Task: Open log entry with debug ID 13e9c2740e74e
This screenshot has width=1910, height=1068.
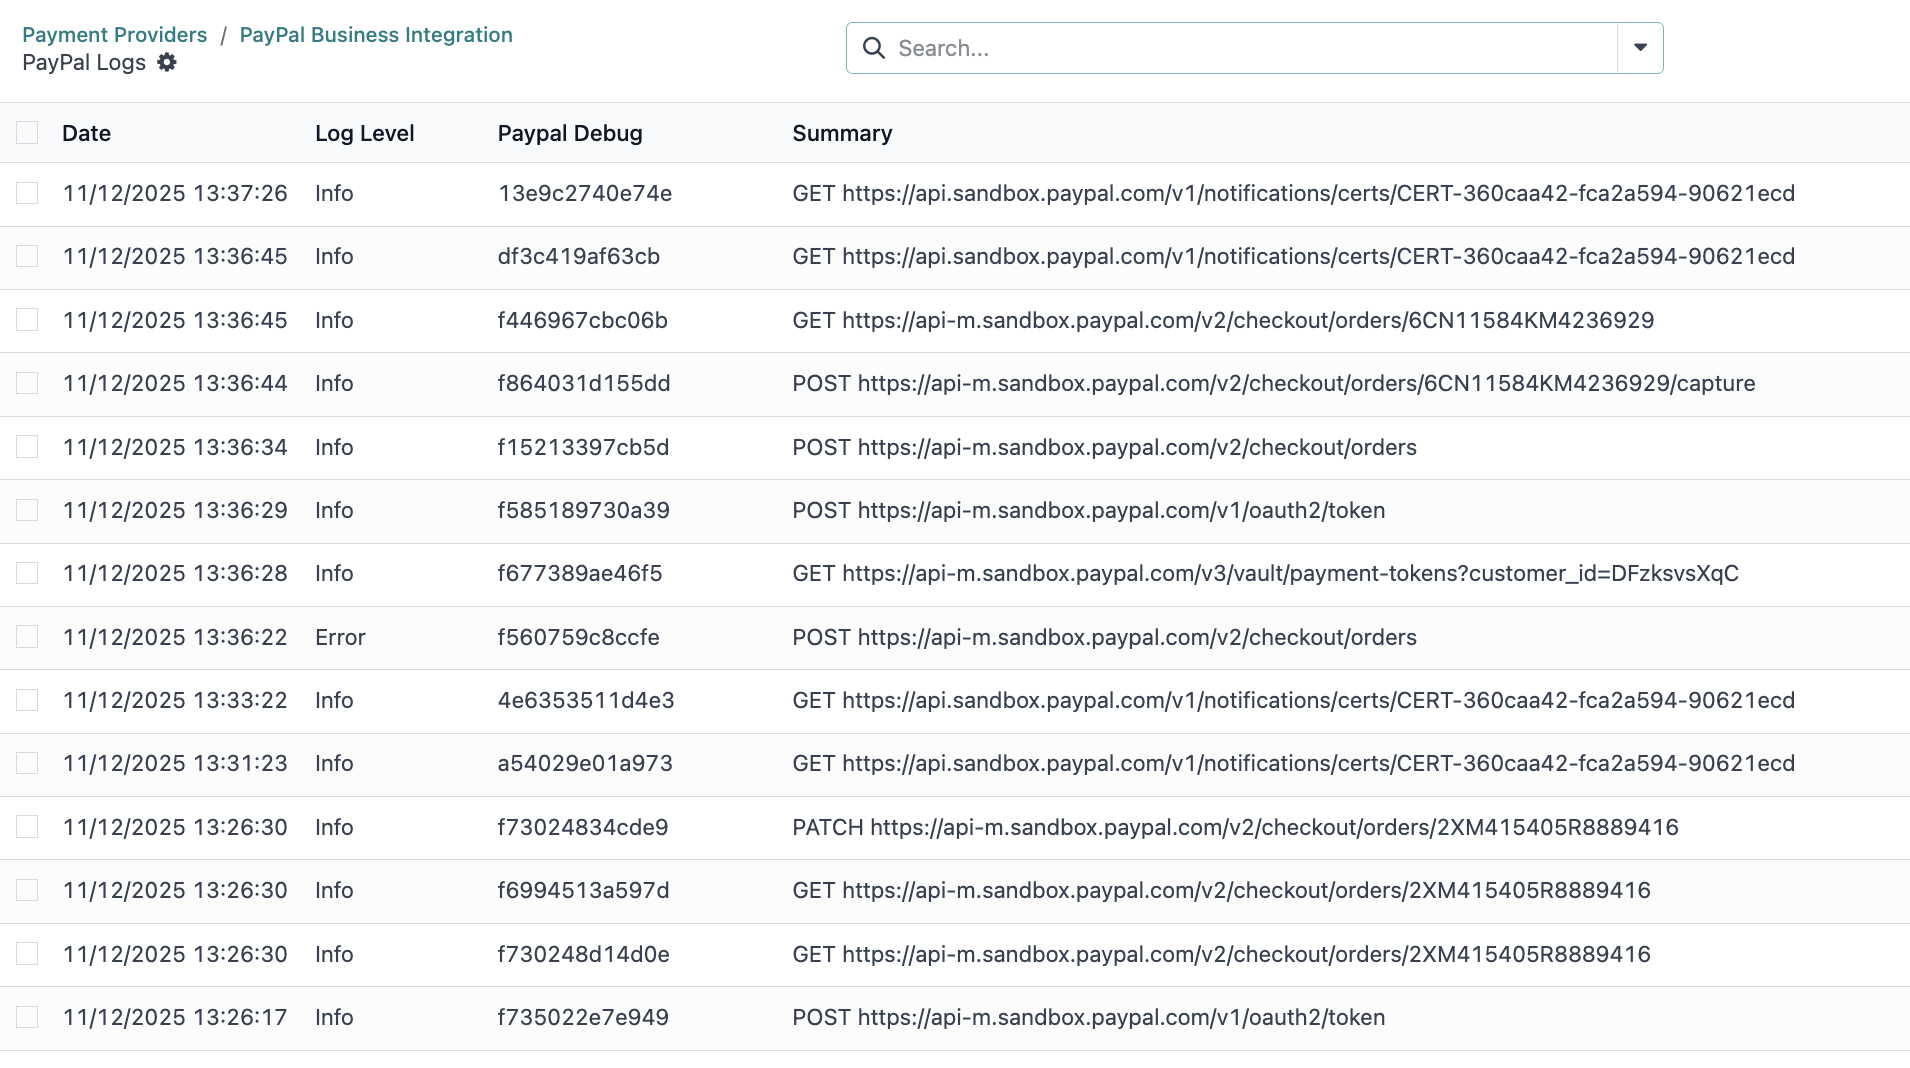Action: pos(585,193)
